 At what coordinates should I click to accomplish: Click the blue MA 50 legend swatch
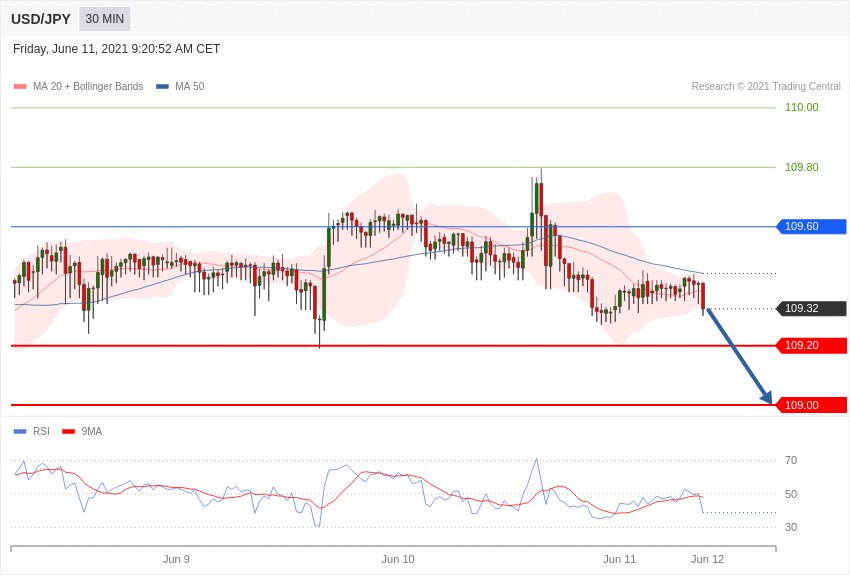pyautogui.click(x=162, y=86)
